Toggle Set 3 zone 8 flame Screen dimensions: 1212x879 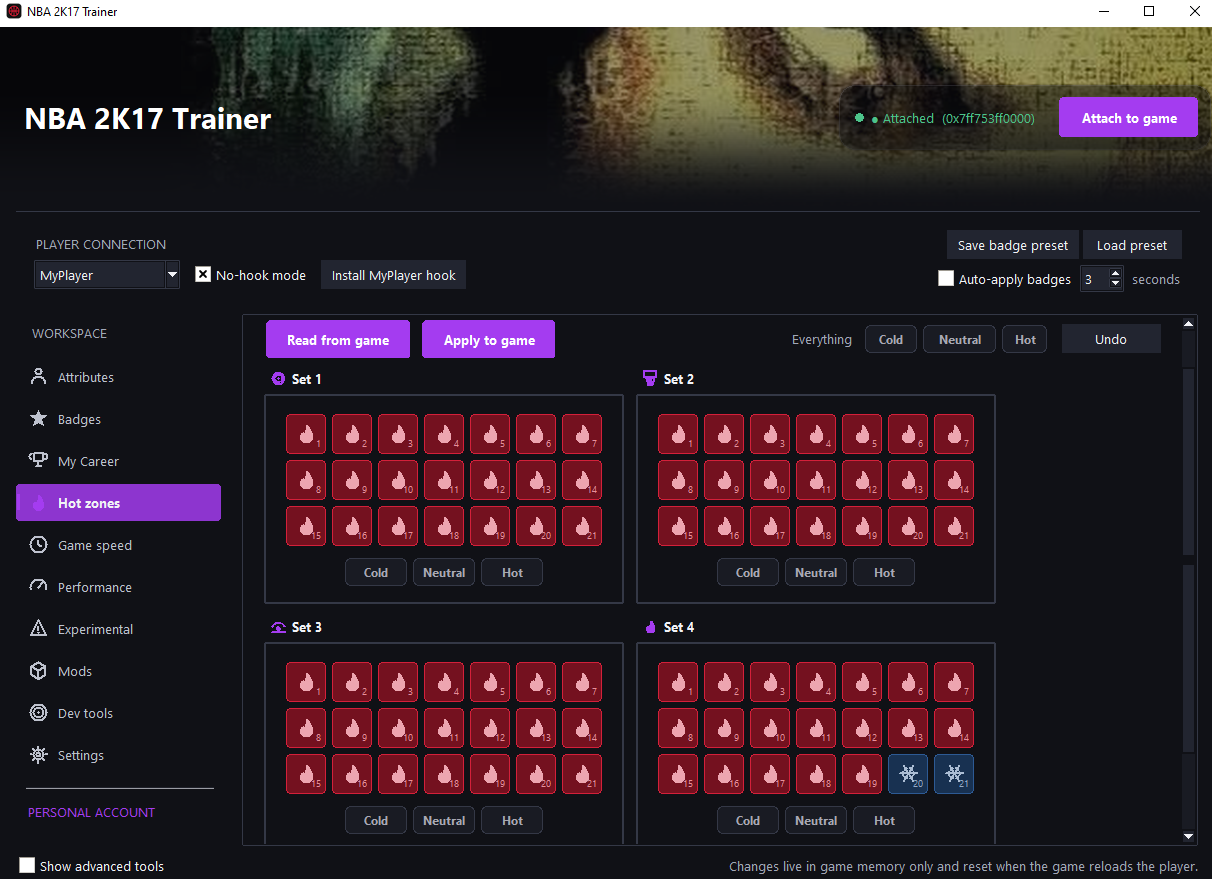[306, 728]
